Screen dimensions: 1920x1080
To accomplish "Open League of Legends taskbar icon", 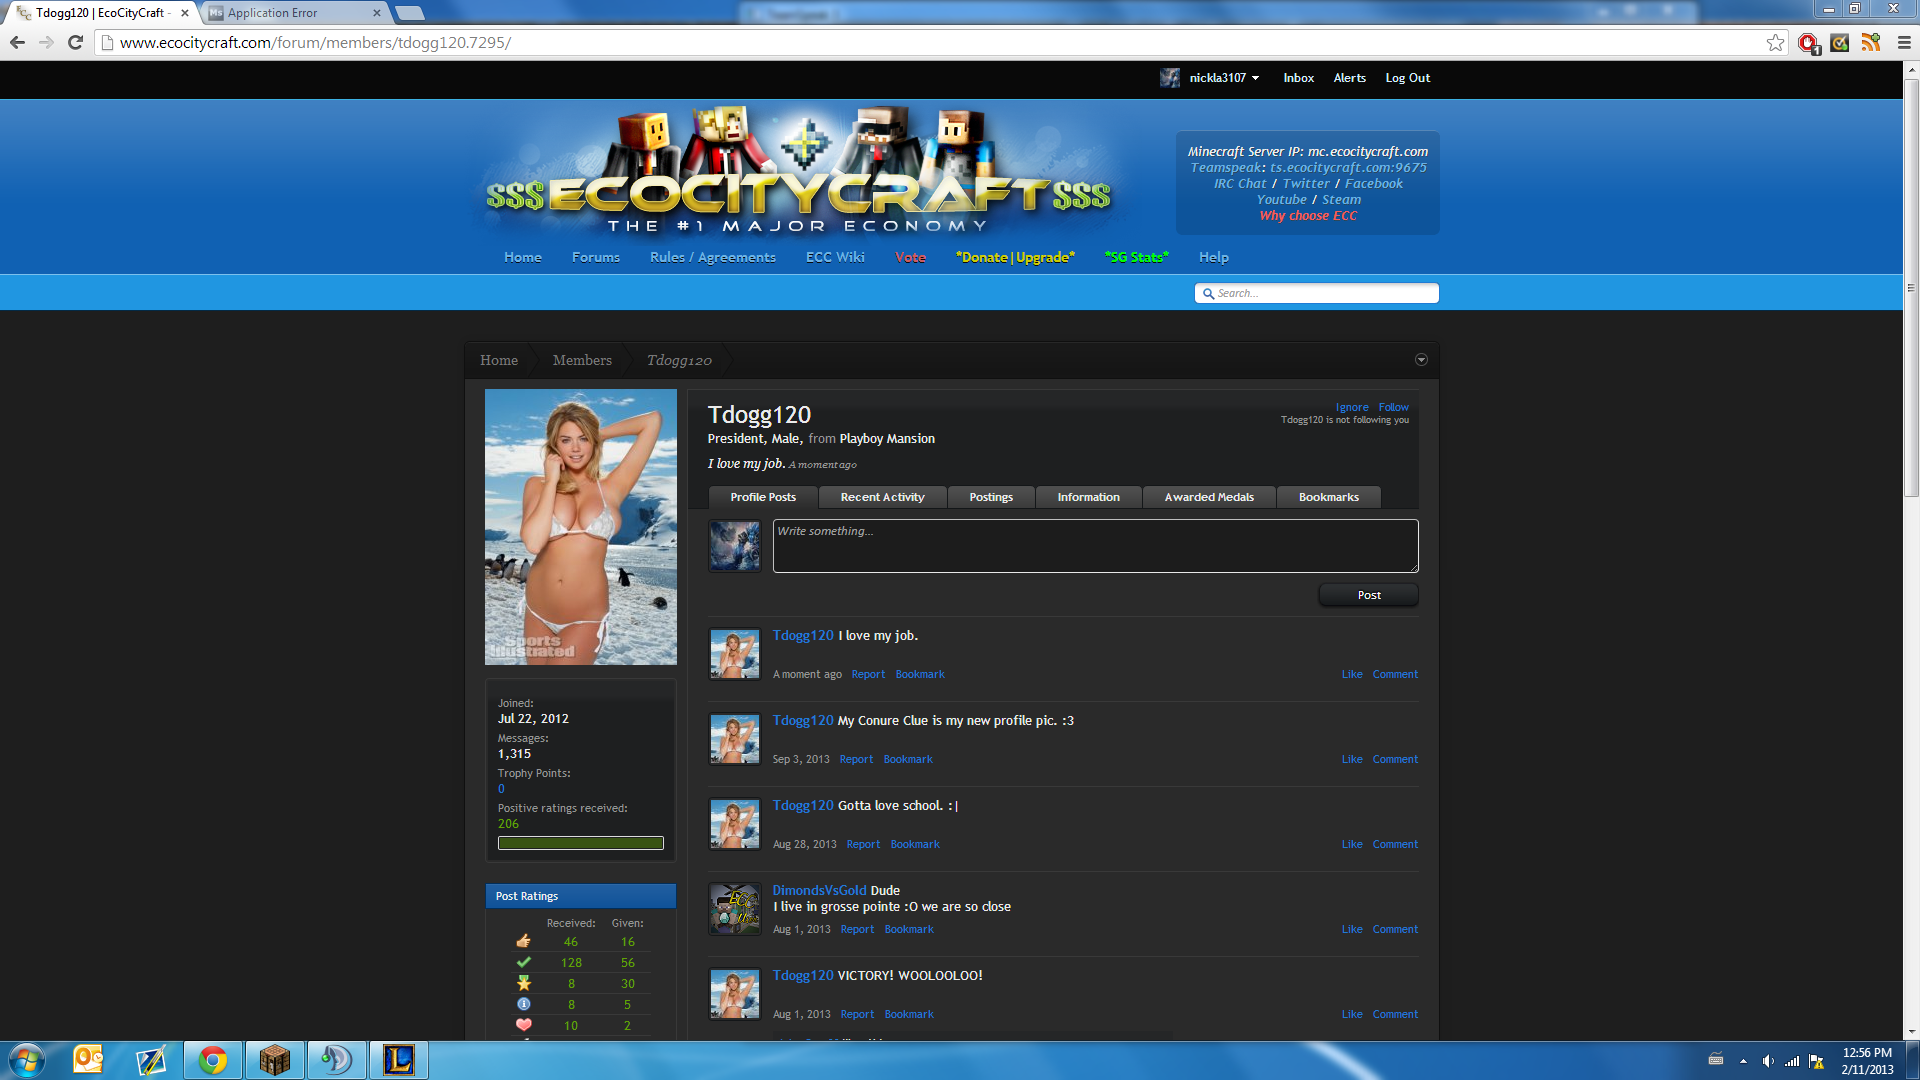I will tap(398, 1059).
